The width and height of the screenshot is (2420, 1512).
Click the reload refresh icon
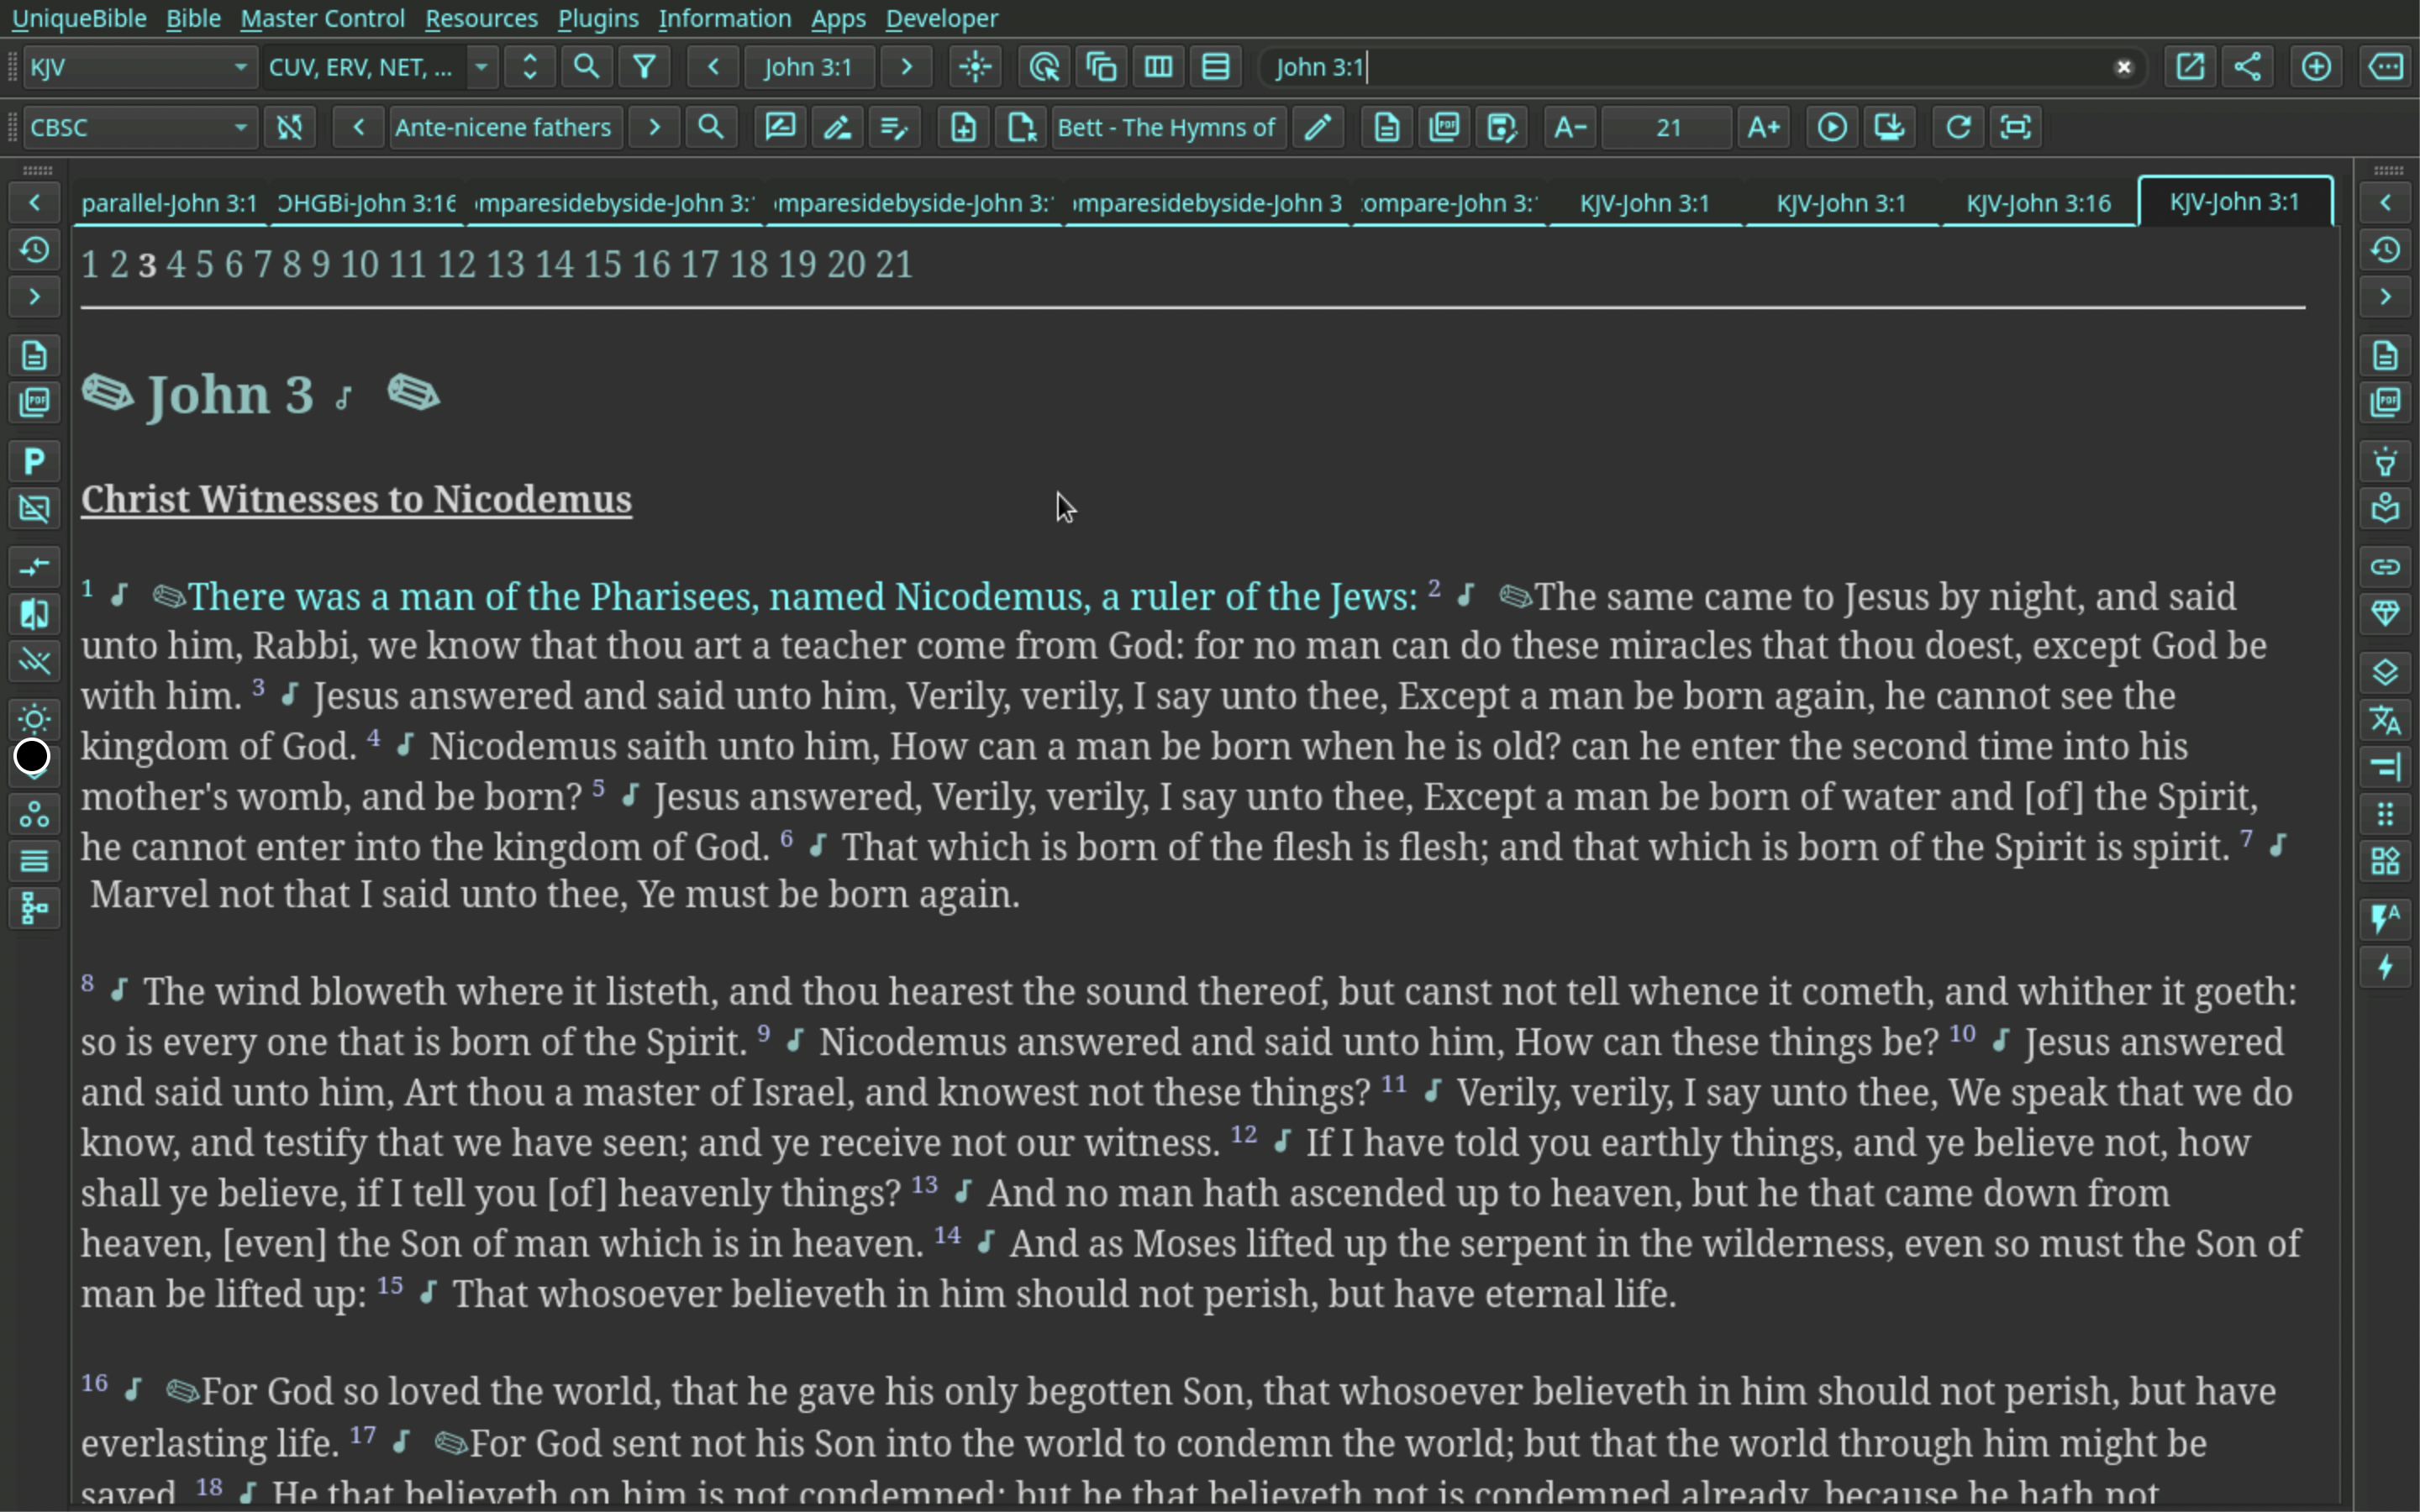1958,127
